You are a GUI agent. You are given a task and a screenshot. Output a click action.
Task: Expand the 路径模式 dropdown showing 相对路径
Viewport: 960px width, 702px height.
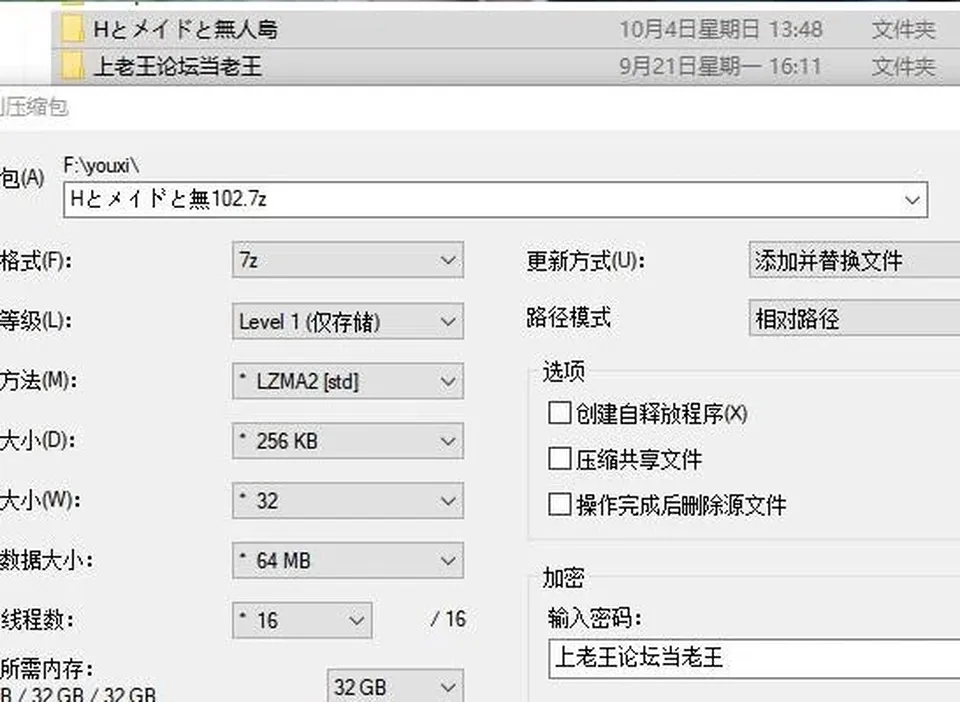854,318
